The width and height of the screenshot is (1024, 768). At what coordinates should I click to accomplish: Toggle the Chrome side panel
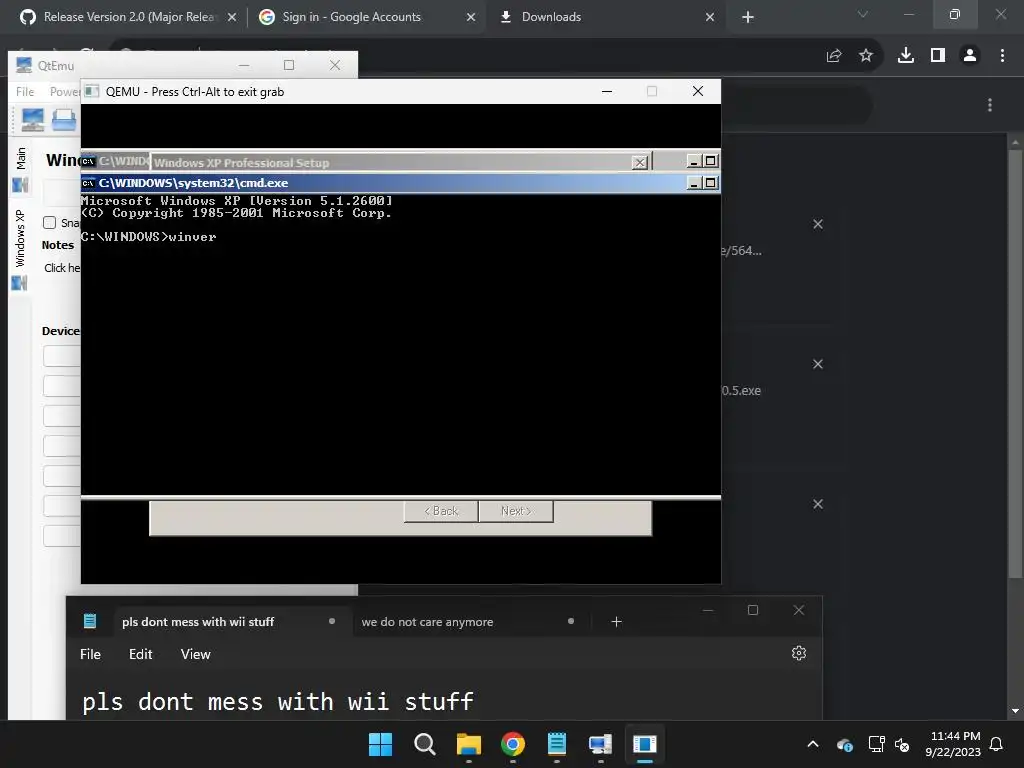(938, 56)
